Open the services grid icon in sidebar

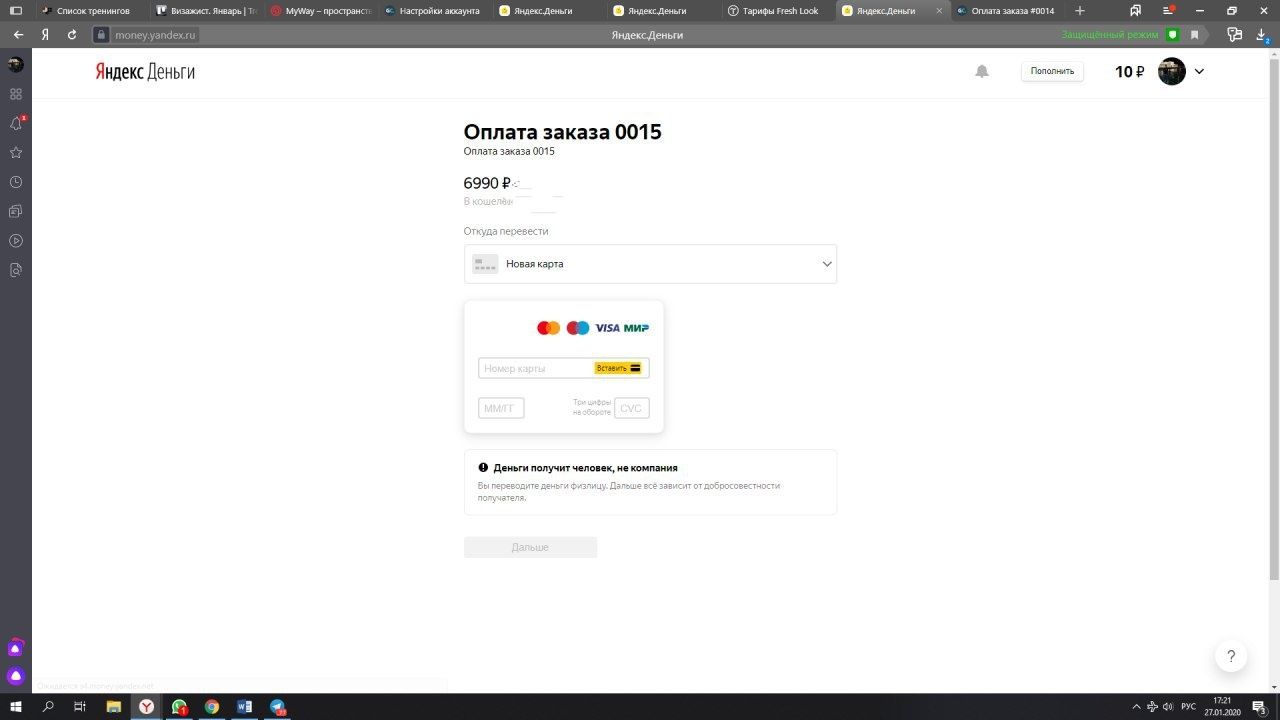pos(15,94)
